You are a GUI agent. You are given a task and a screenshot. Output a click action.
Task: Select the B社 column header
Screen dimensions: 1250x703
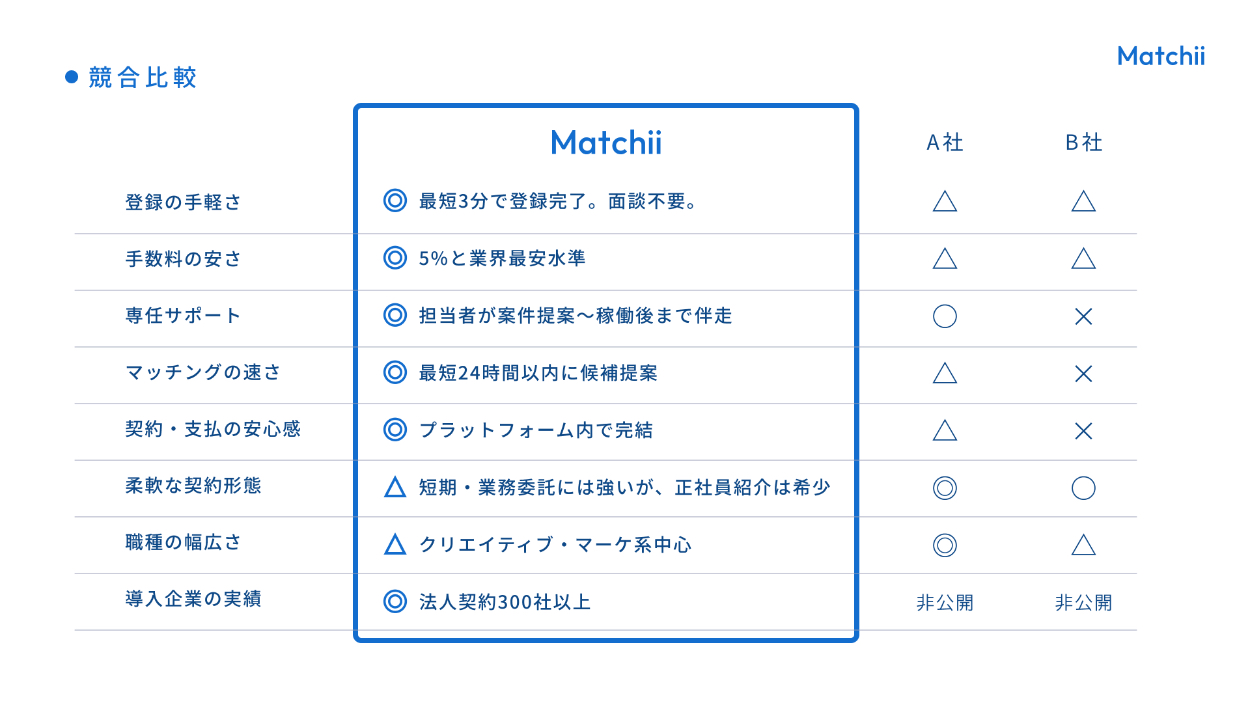point(1083,143)
